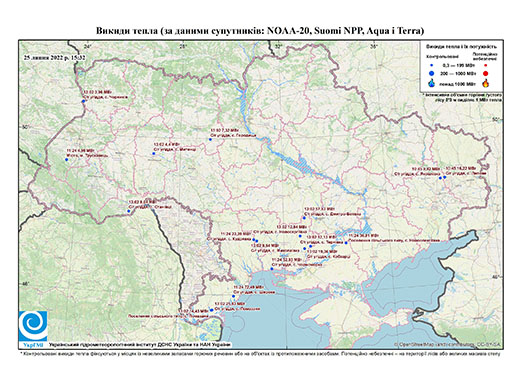Click the small blue dot legend symbol

(x=432, y=65)
